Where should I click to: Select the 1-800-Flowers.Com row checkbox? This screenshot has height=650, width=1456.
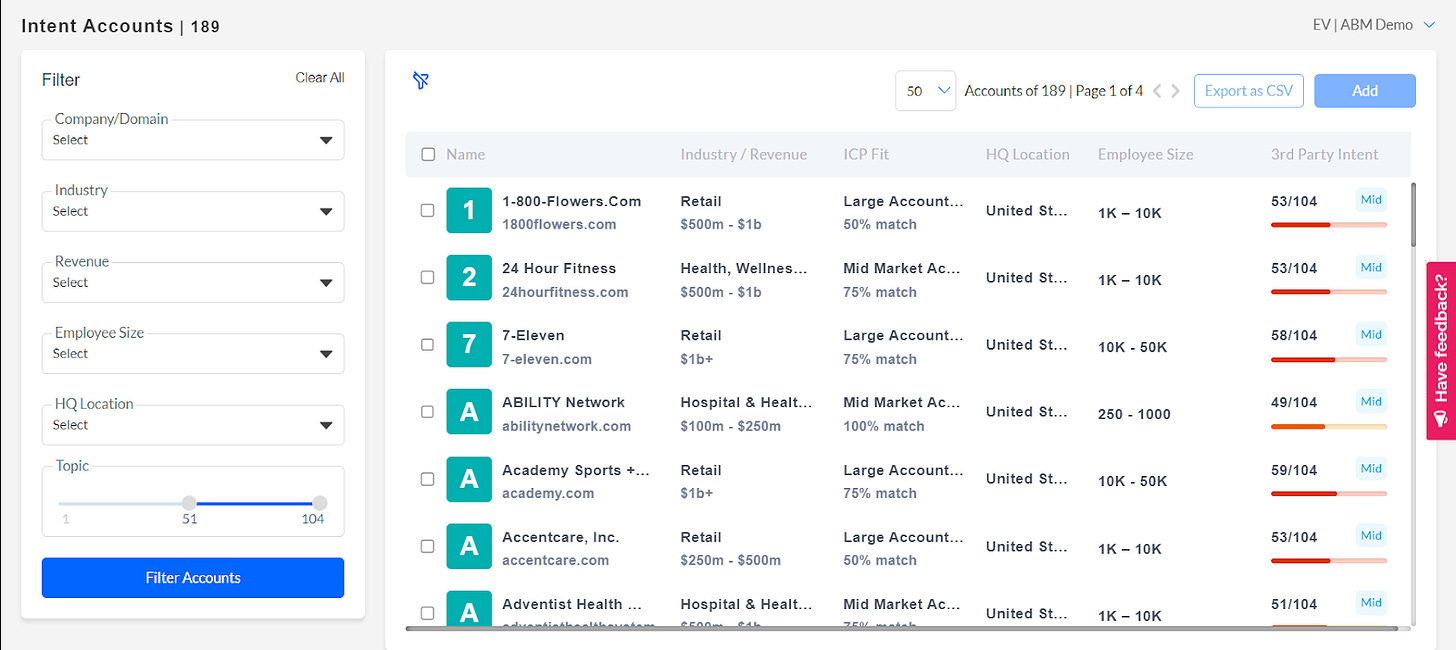point(427,210)
